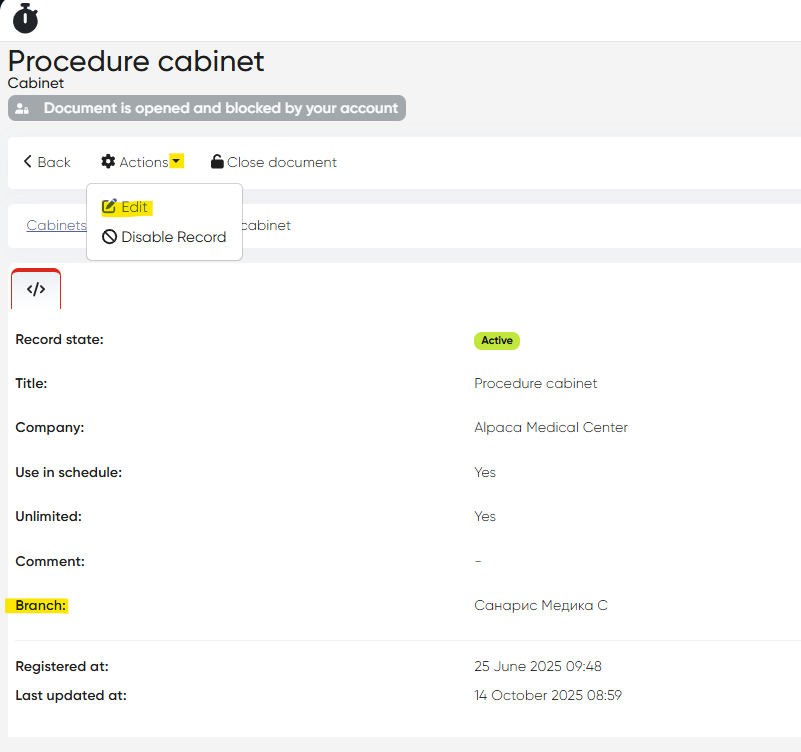Click the pencil icon next to Edit
This screenshot has height=752, width=801.
[x=110, y=207]
